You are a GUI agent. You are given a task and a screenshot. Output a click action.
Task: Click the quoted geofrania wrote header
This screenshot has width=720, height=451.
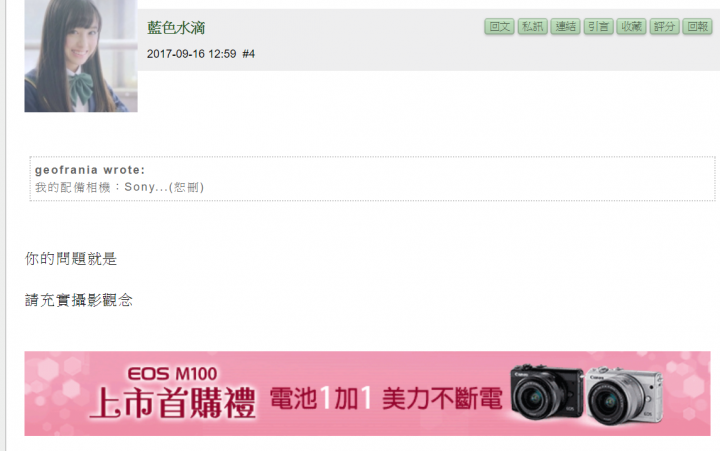point(90,170)
